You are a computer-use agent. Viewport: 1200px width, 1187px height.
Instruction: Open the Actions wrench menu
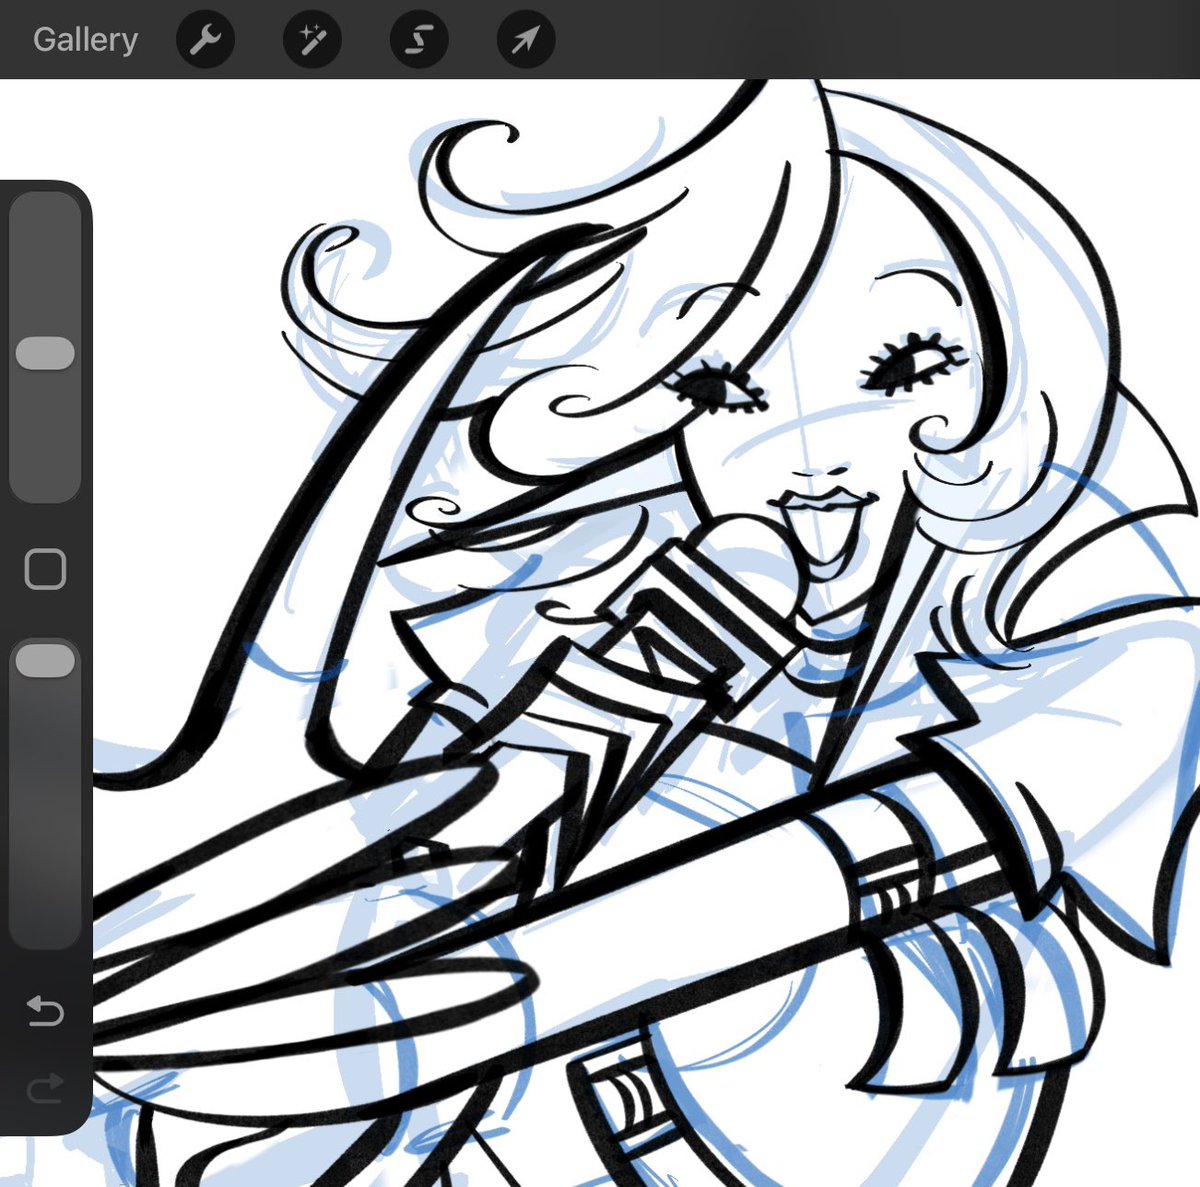point(205,40)
